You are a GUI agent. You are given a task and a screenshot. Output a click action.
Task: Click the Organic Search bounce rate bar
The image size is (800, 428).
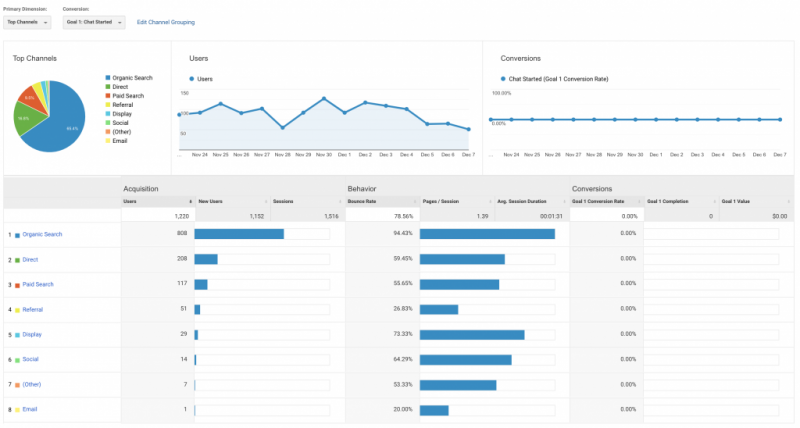pyautogui.click(x=487, y=234)
